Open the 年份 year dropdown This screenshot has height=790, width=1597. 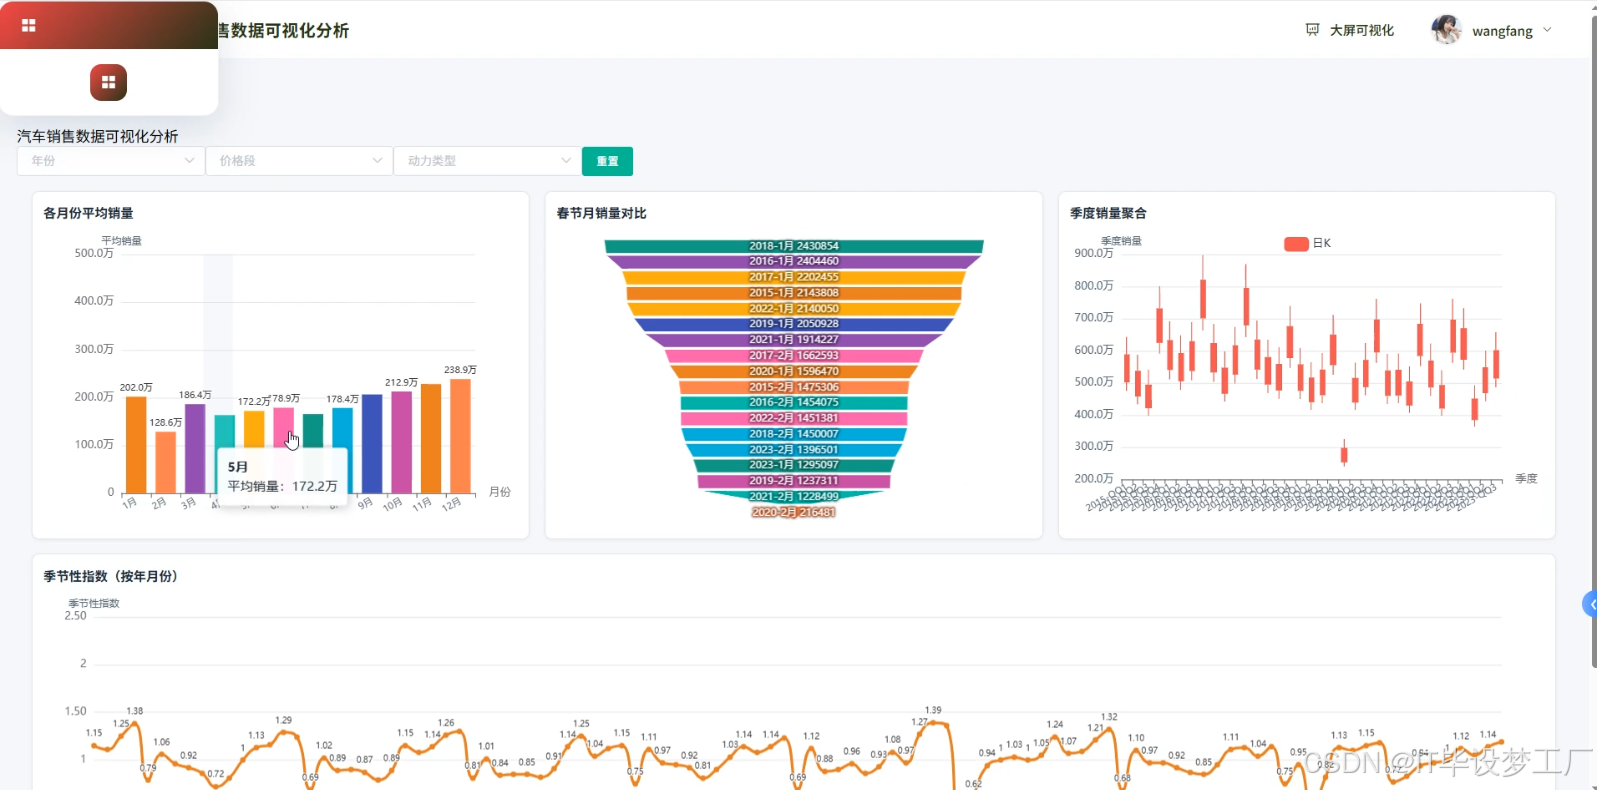click(x=110, y=161)
